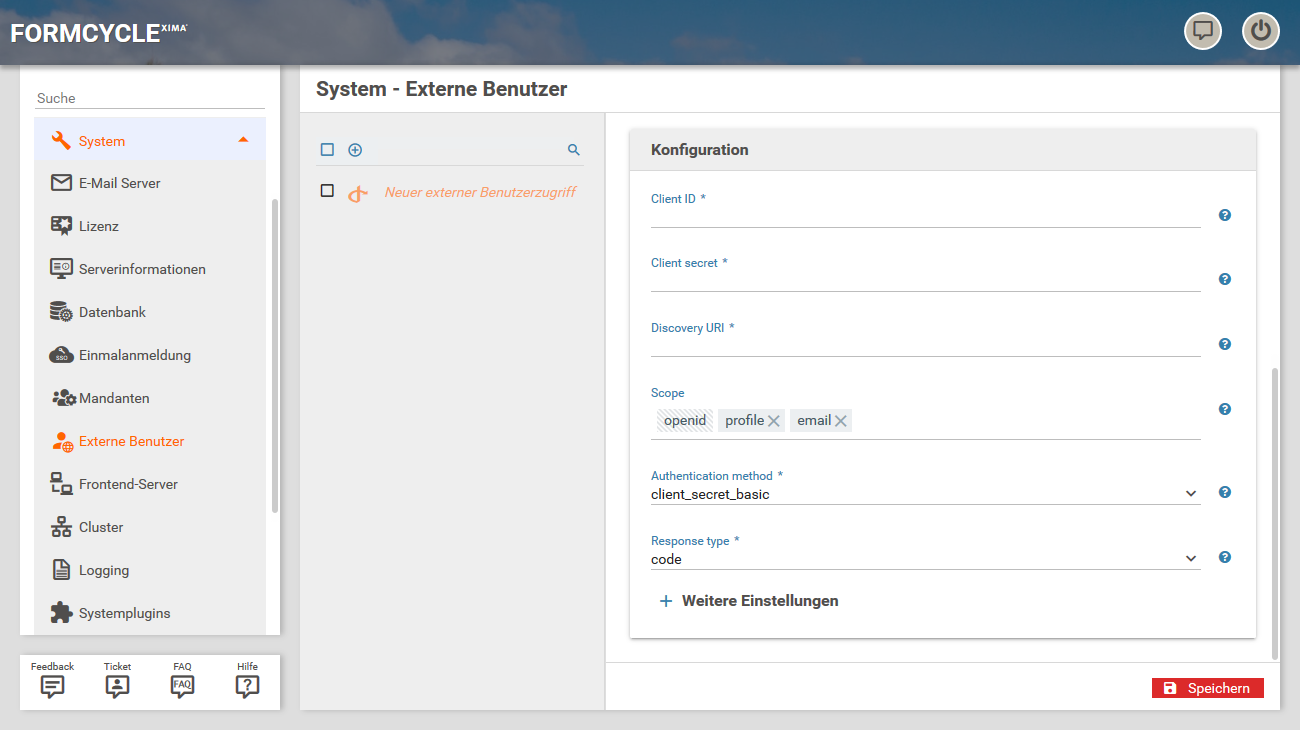Focus the Client secret field

[926, 281]
